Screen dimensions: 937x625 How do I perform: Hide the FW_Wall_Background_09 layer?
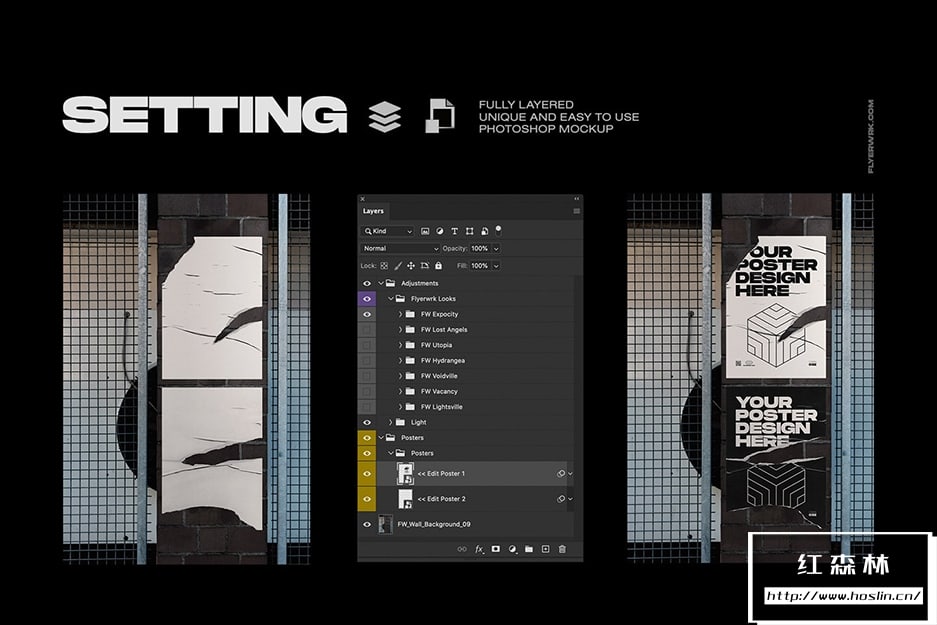[367, 525]
